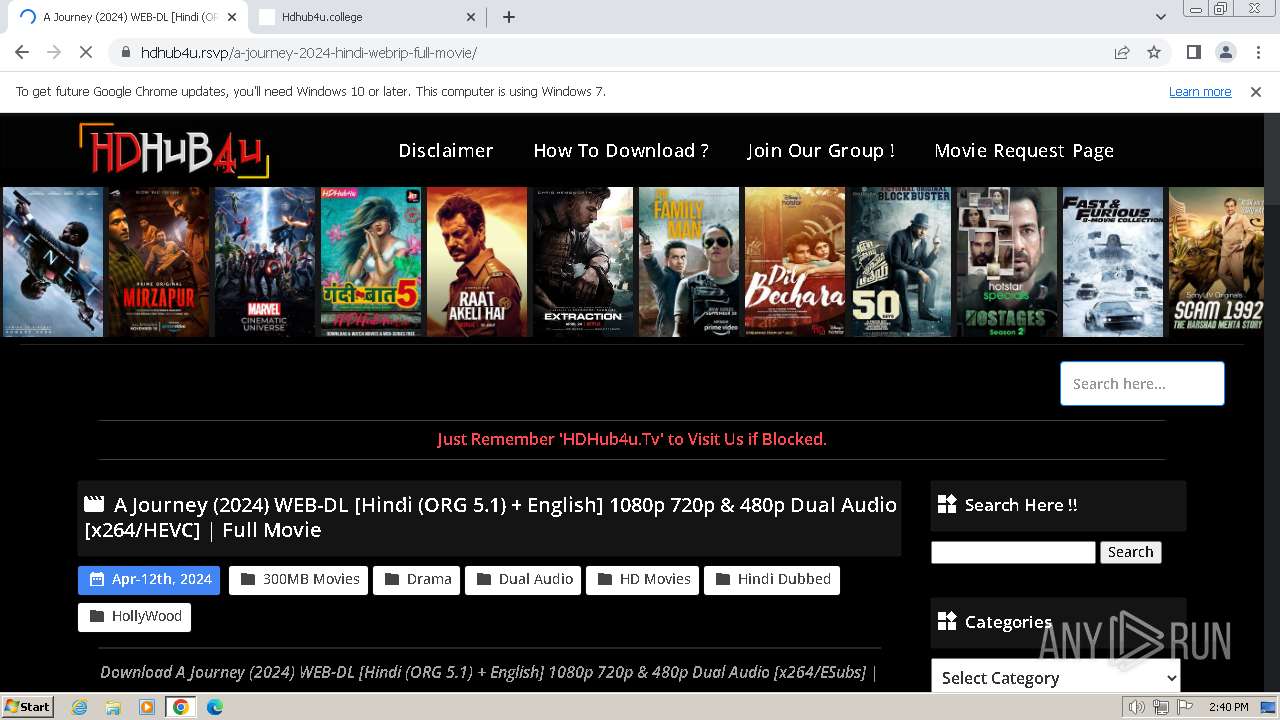Open the Windows Start menu
The image size is (1280, 720).
(x=28, y=706)
